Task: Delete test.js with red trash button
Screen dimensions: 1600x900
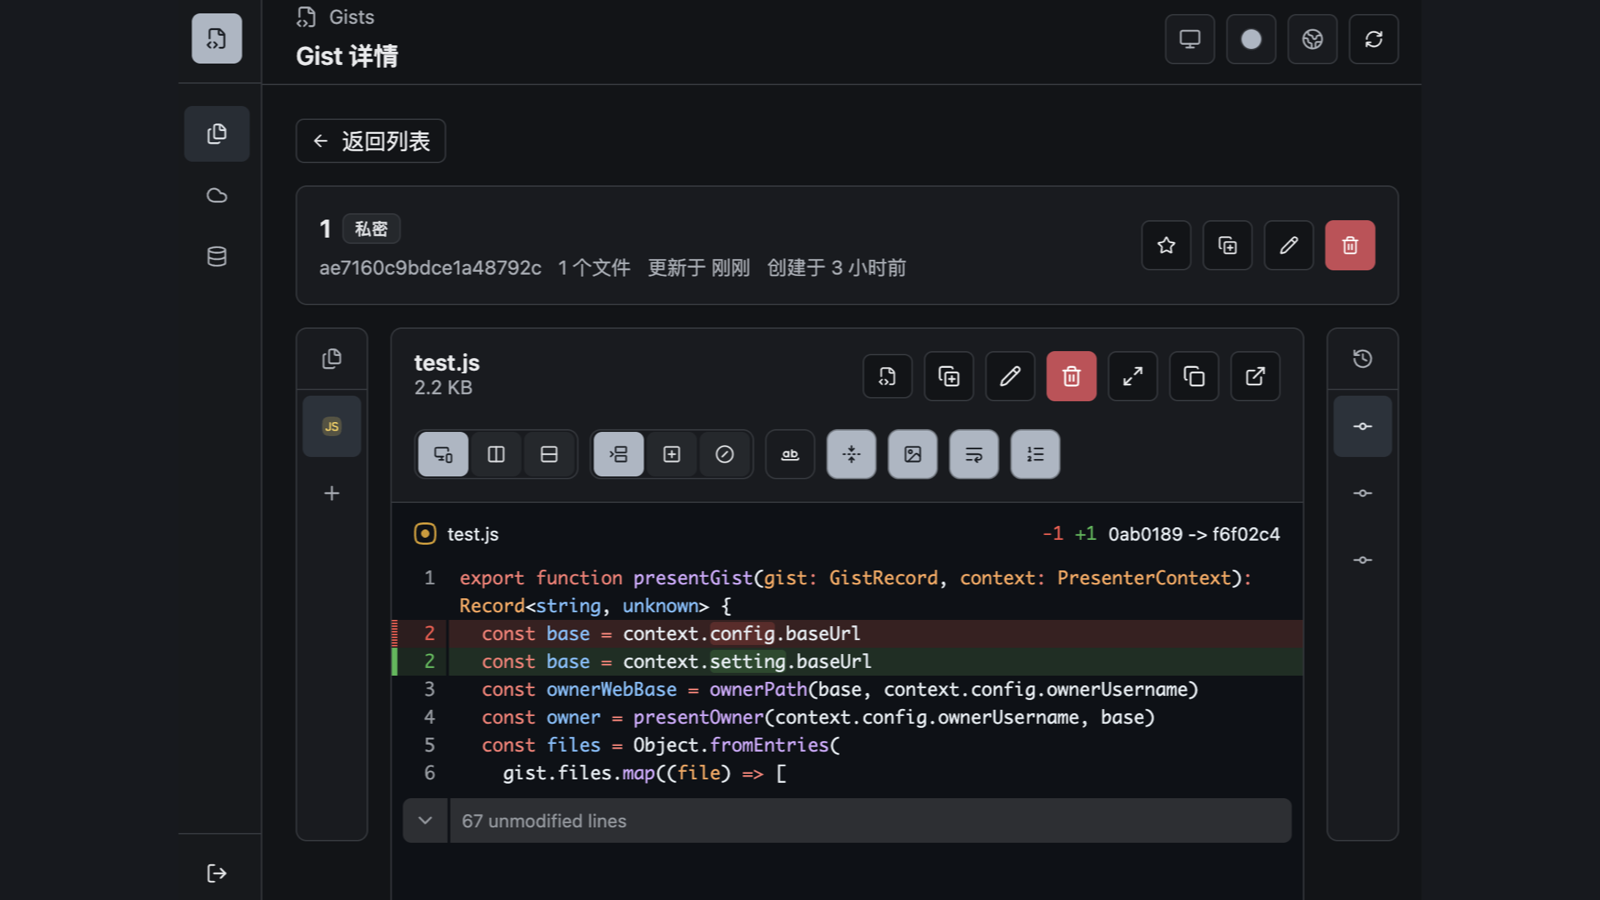Action: click(x=1072, y=376)
